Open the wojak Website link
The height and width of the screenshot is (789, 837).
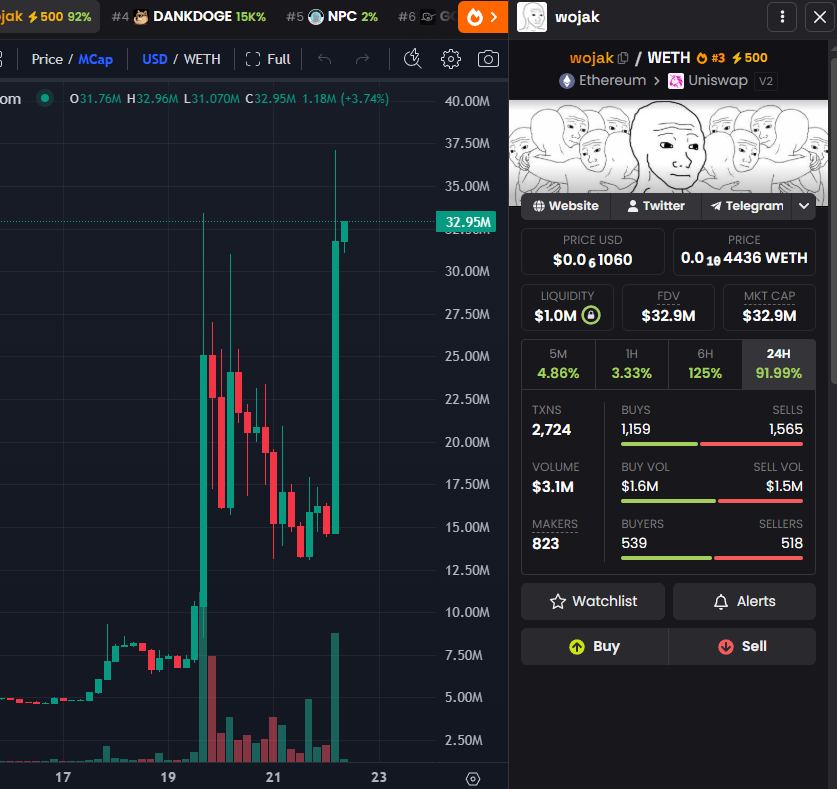coord(566,206)
